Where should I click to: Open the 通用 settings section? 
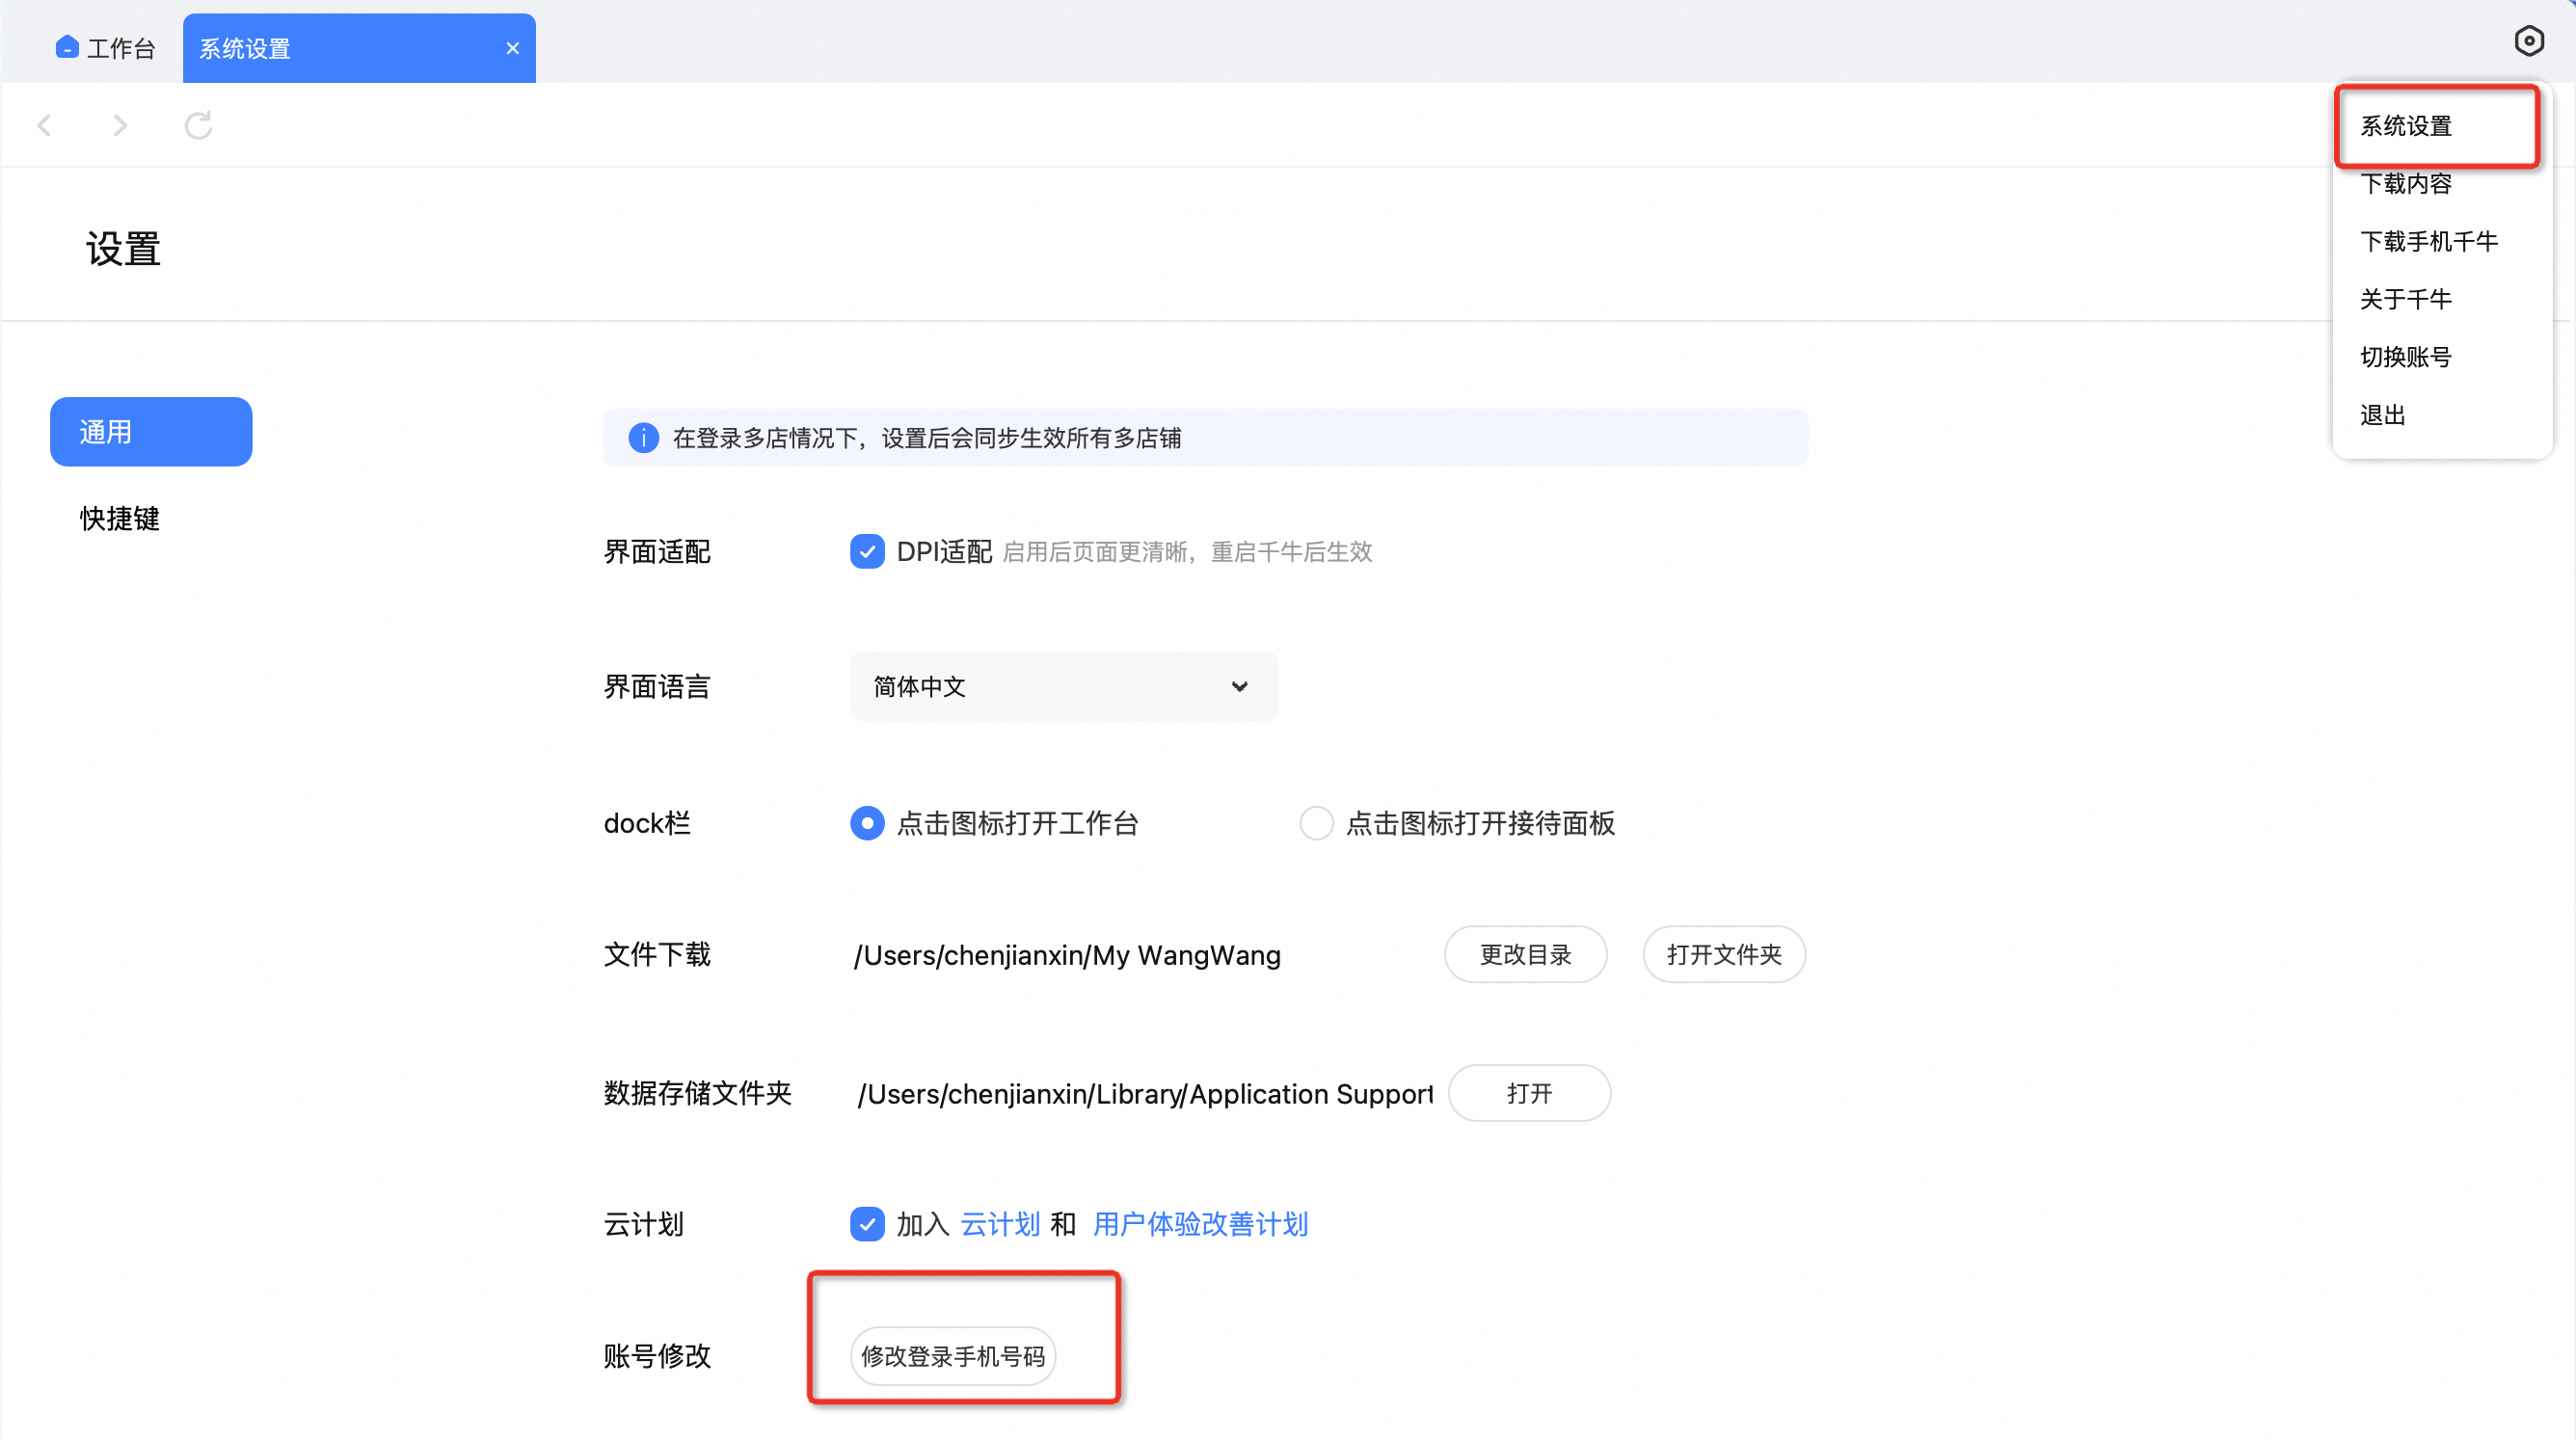151,432
